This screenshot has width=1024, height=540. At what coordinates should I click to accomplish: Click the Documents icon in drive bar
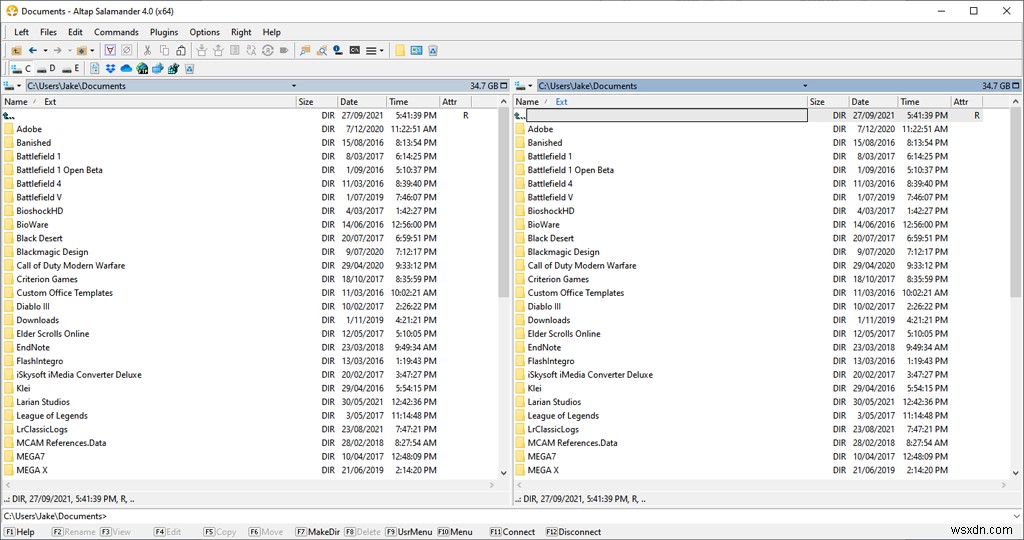95,68
